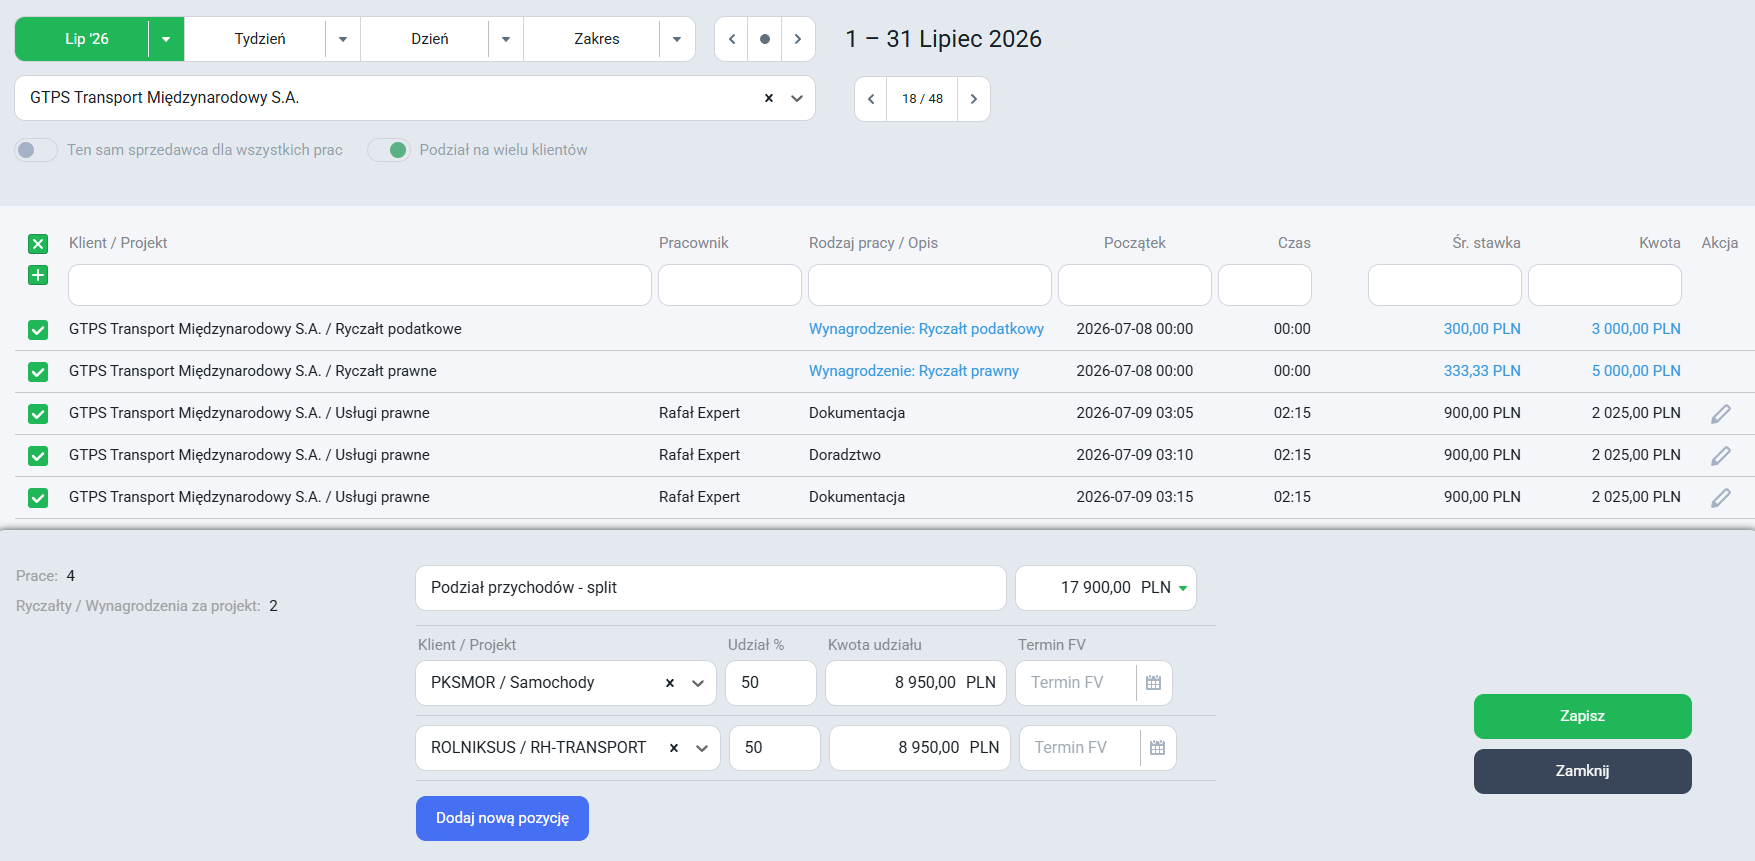
Task: Clear PKSMOR / Samochody selection
Action: coord(670,683)
